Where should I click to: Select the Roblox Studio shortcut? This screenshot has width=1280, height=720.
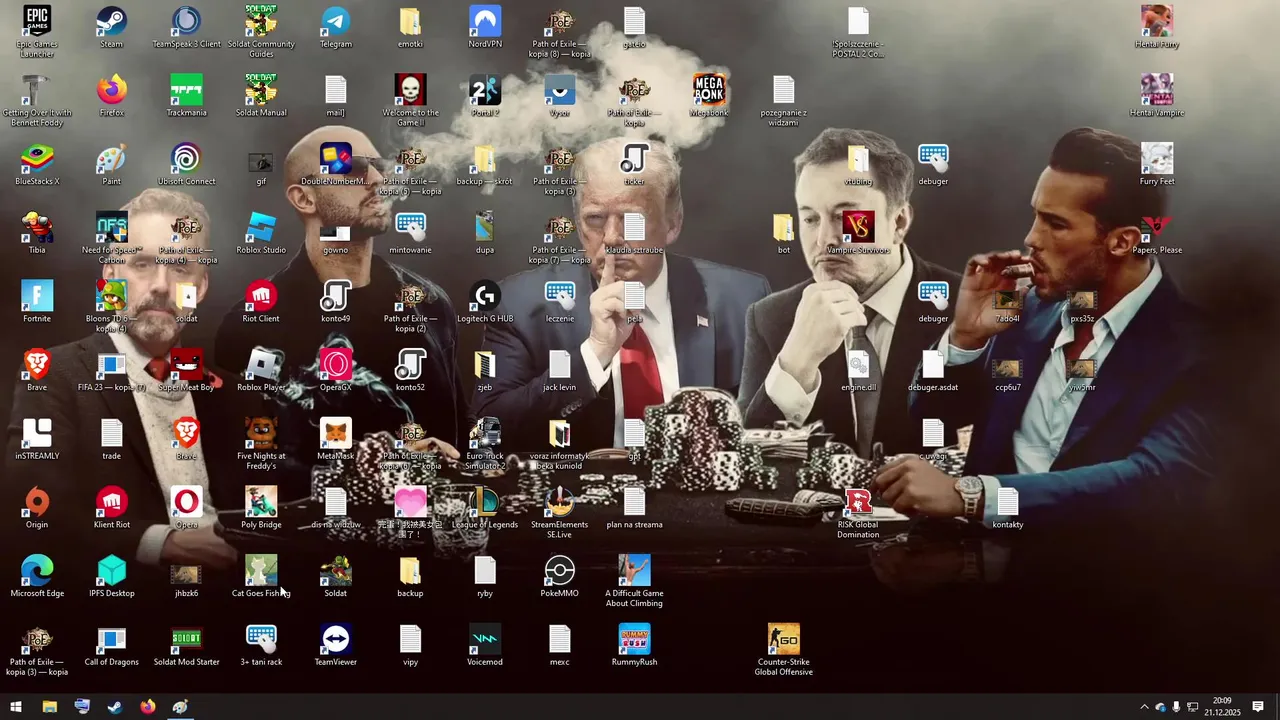tap(261, 233)
